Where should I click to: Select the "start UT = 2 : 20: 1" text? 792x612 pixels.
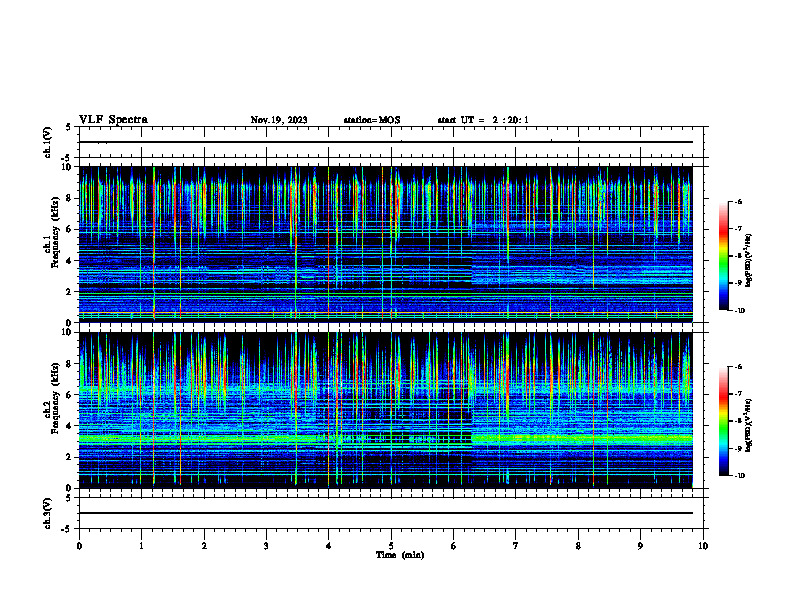click(483, 120)
